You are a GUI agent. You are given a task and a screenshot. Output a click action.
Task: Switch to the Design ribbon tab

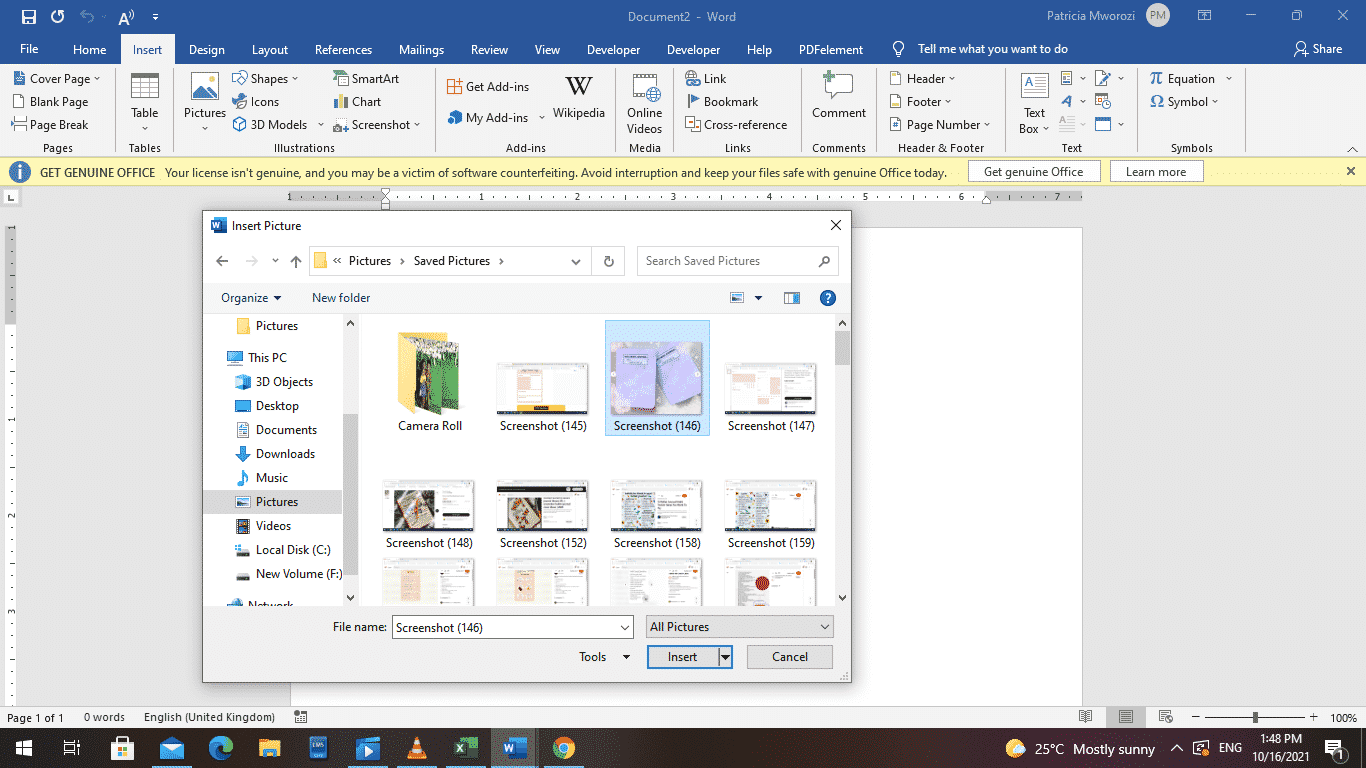tap(206, 48)
